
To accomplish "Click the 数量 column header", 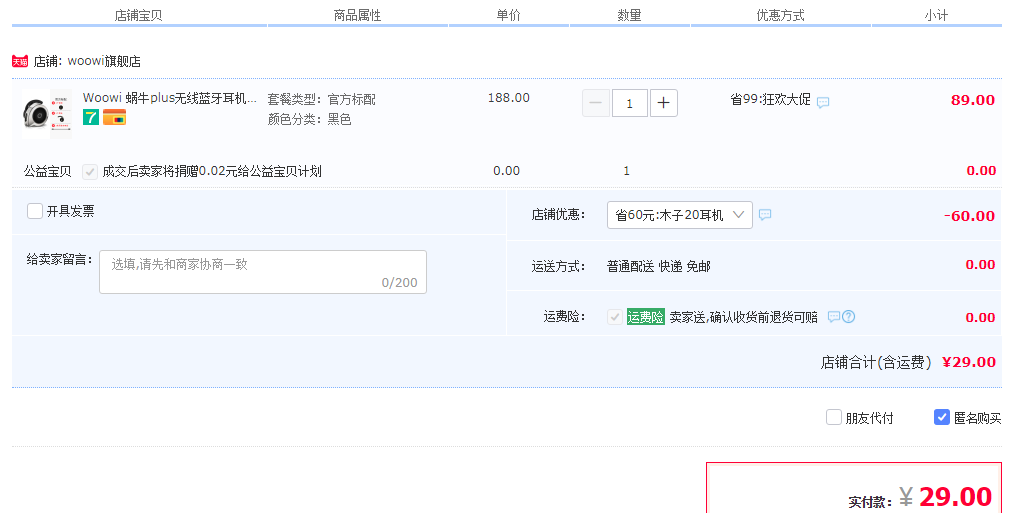I will (x=629, y=15).
